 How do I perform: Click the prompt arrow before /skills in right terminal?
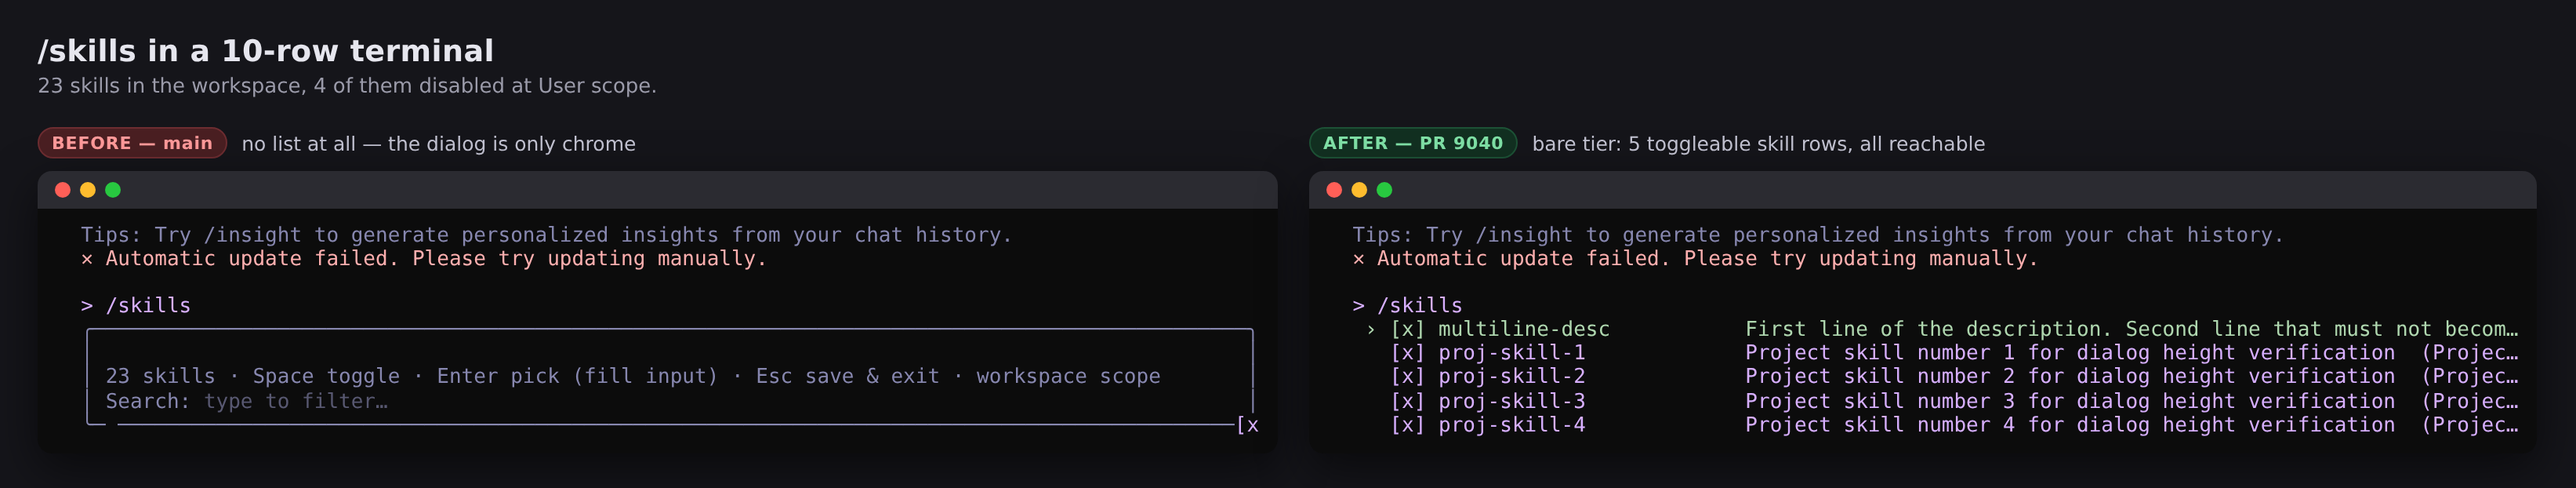tap(1358, 306)
